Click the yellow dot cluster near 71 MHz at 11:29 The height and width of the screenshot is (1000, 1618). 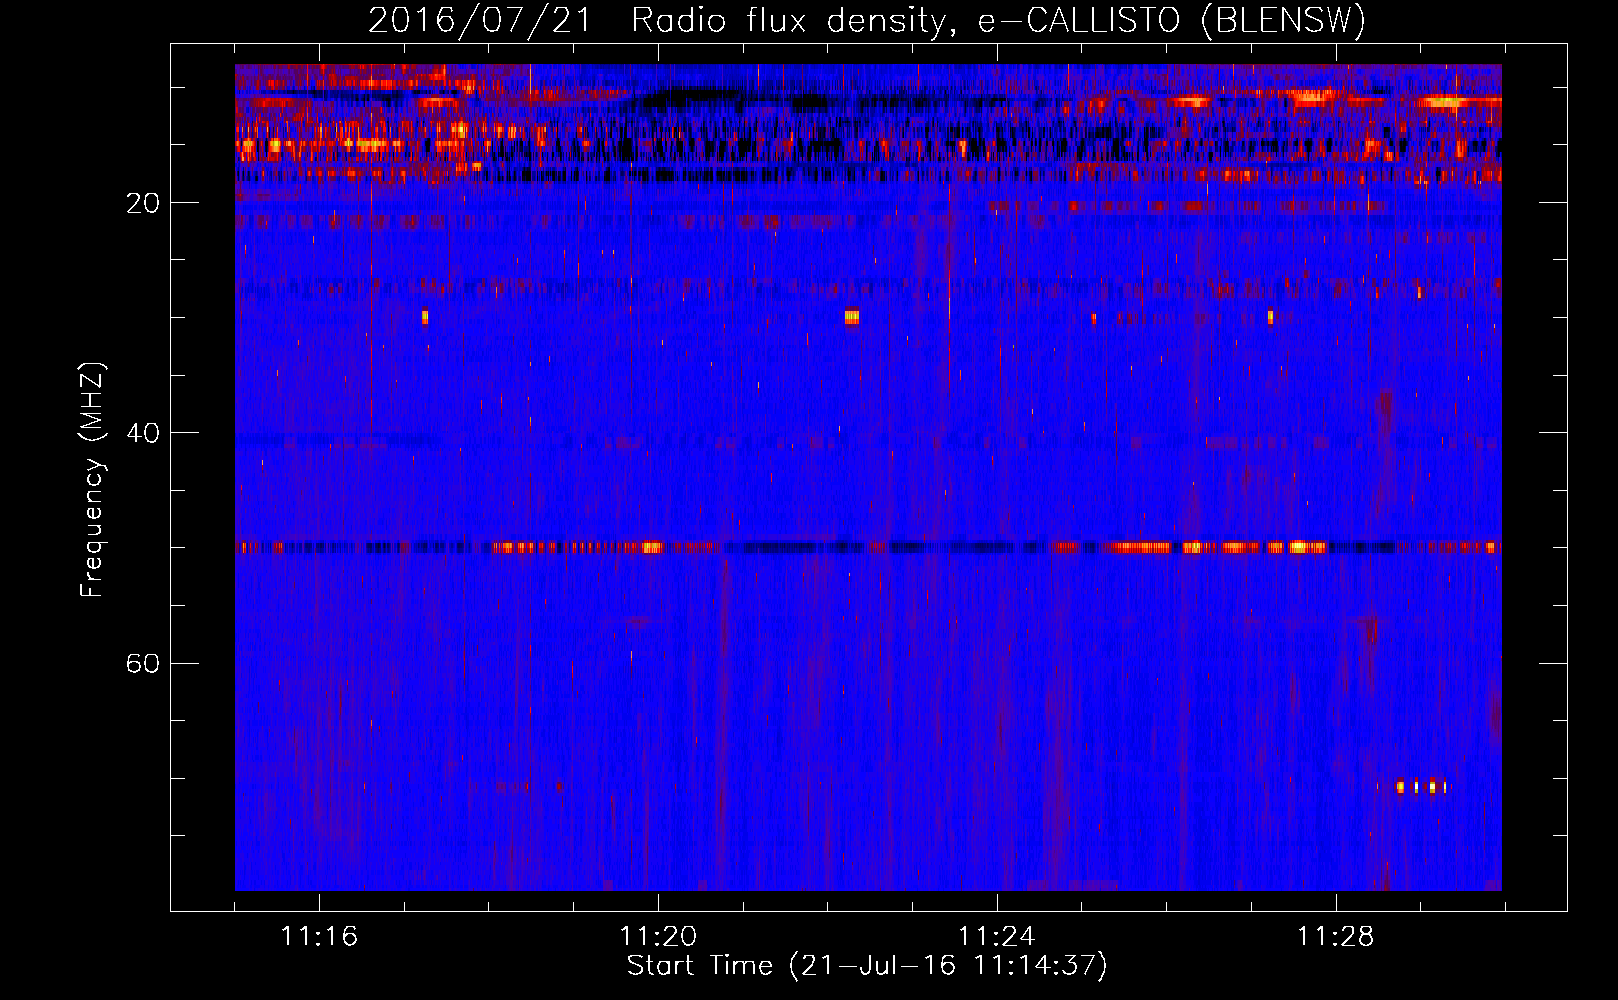pyautogui.click(x=1421, y=787)
